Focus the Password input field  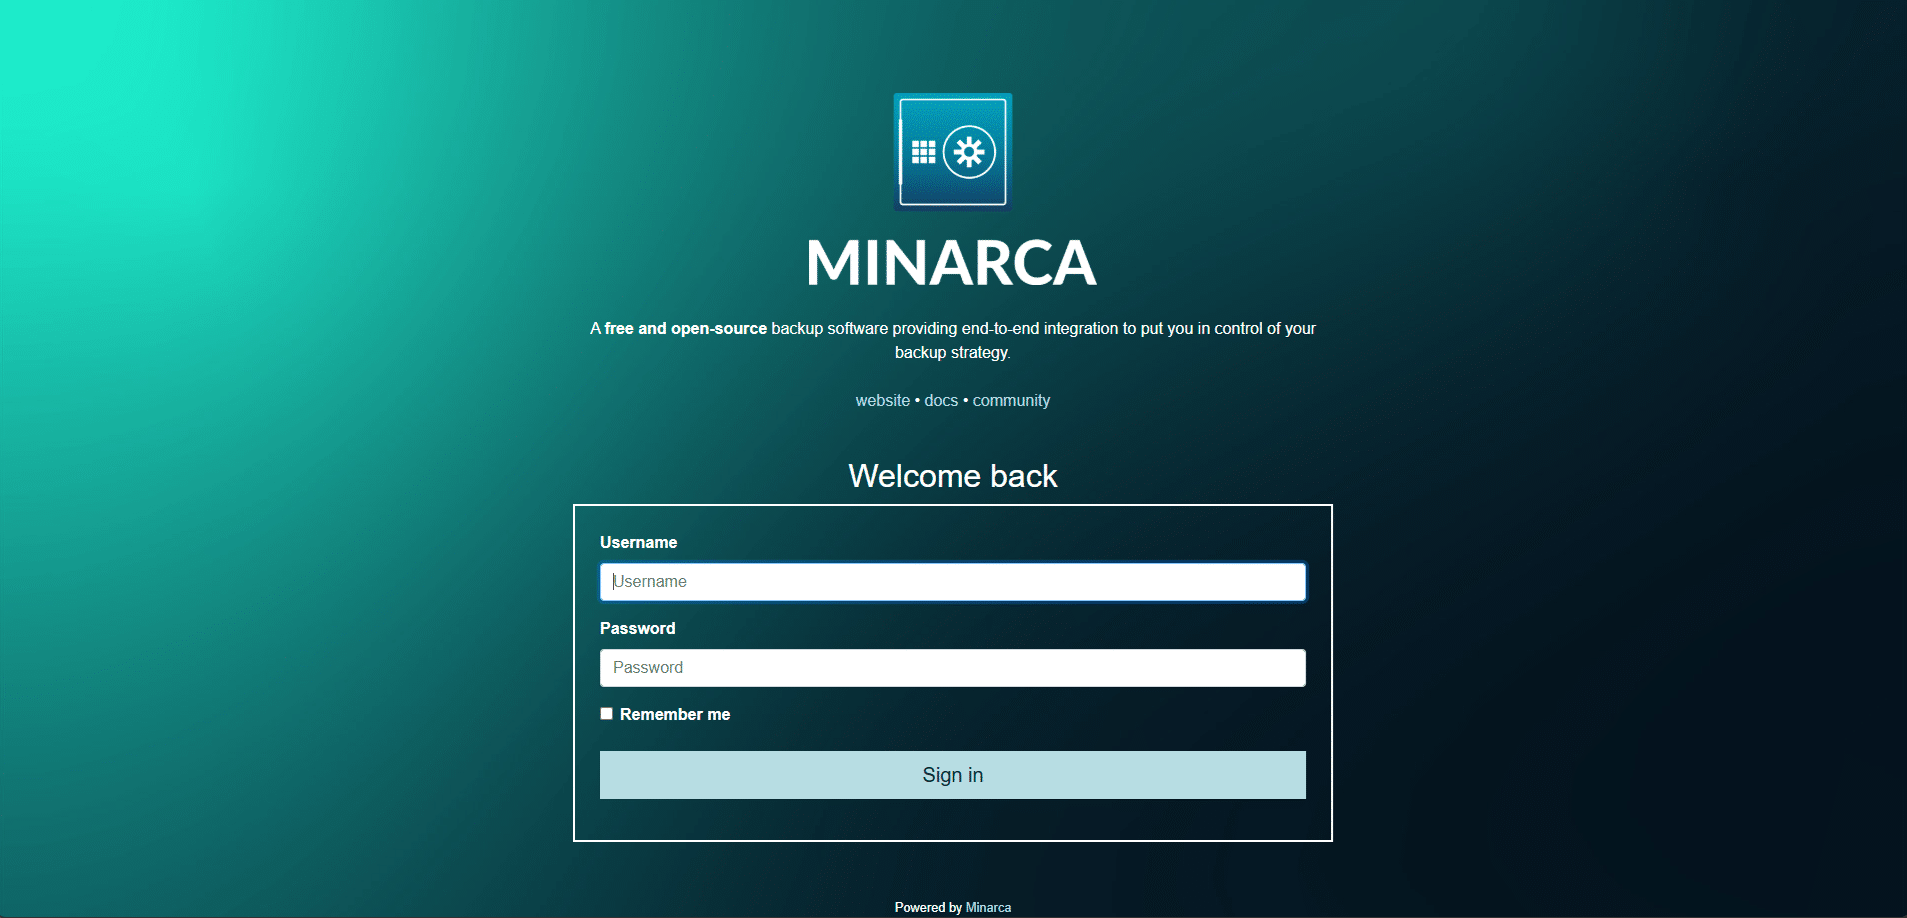(953, 668)
